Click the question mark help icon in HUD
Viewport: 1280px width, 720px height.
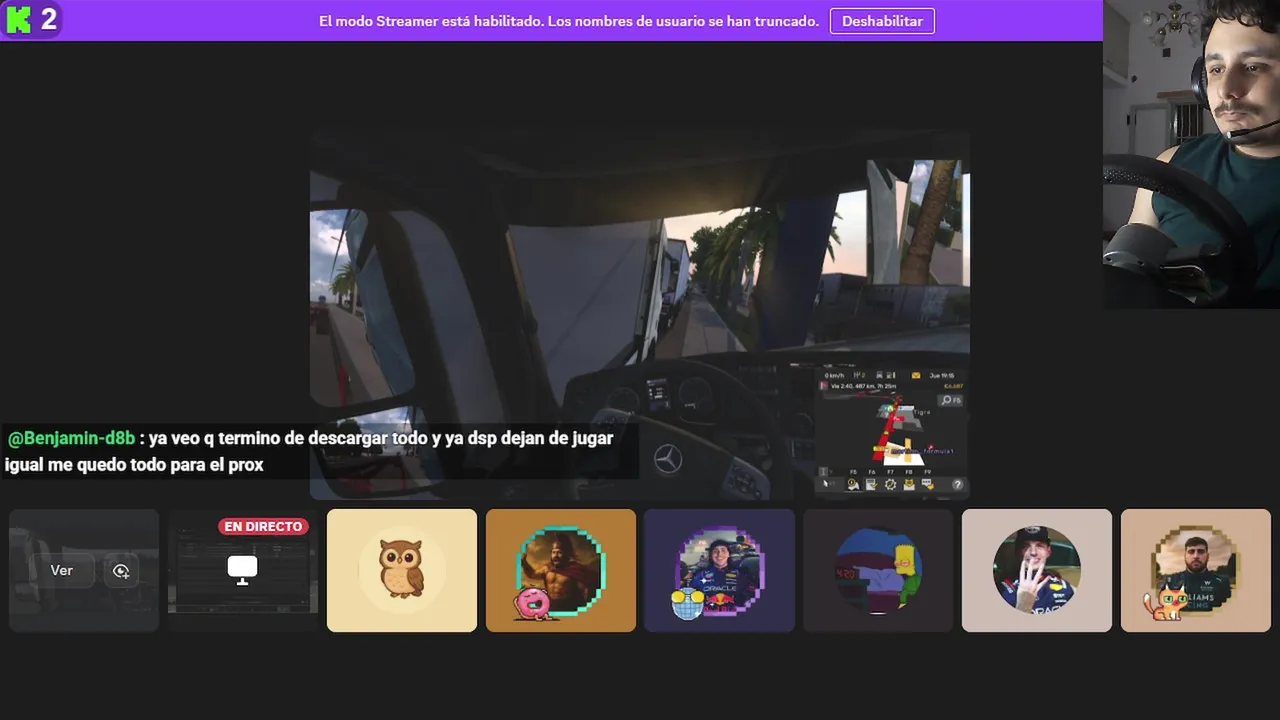[958, 484]
